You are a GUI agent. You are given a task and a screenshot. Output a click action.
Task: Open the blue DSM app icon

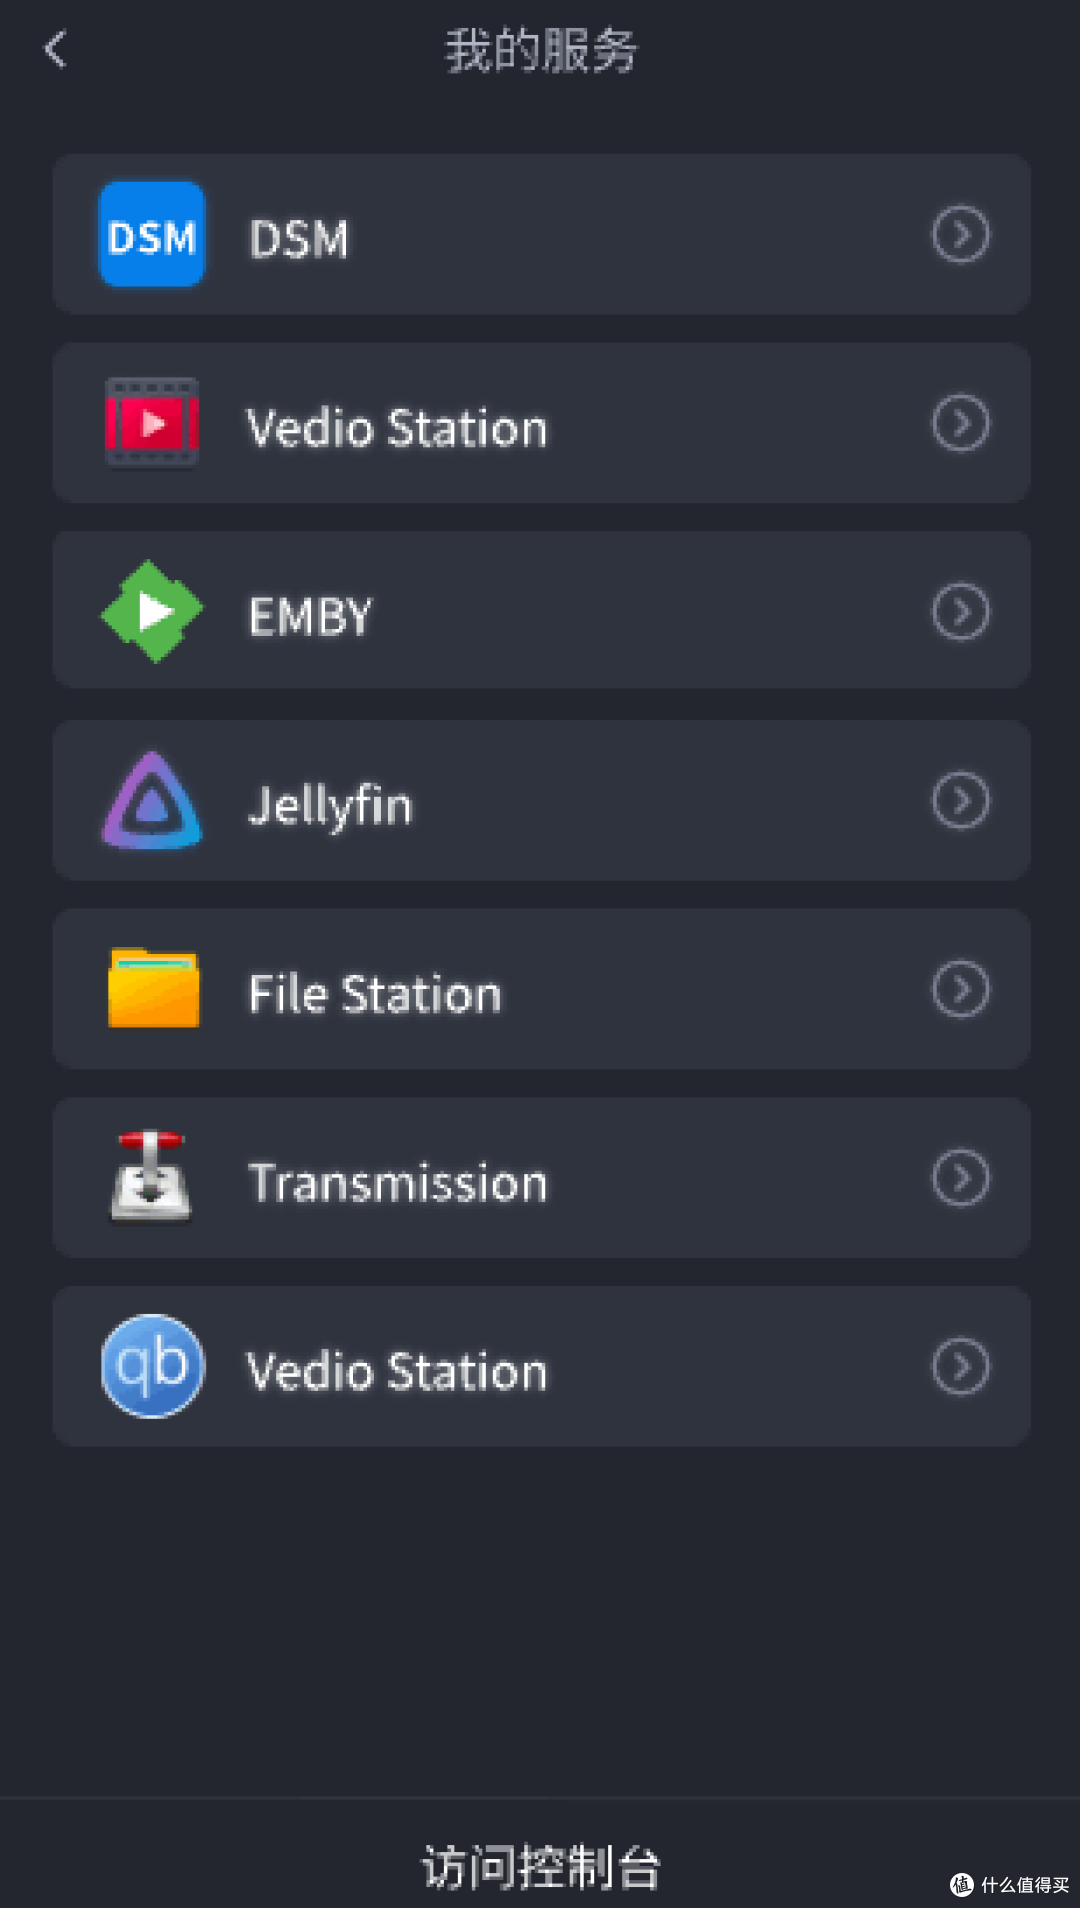pyautogui.click(x=152, y=235)
